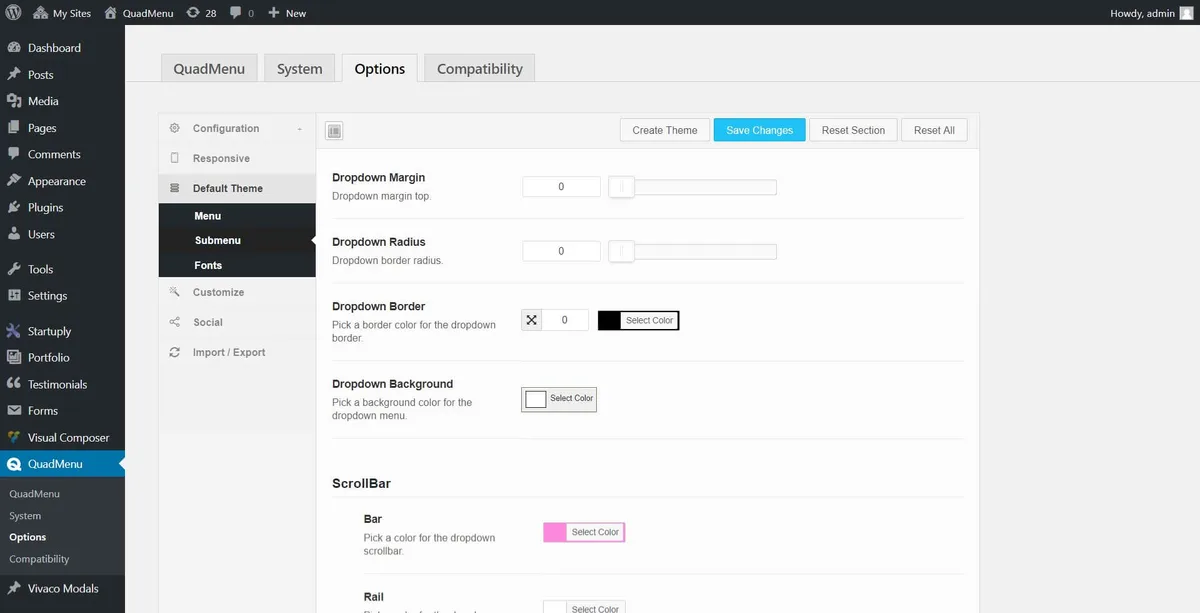Open My Sites in admin bar

point(61,13)
